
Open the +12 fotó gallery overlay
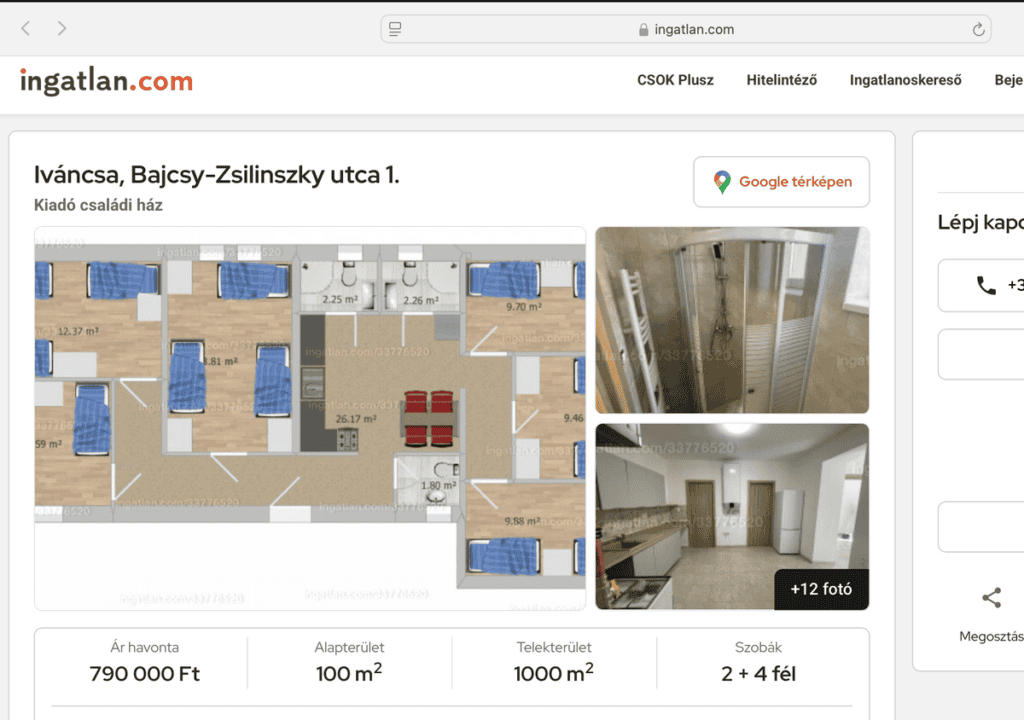click(821, 589)
